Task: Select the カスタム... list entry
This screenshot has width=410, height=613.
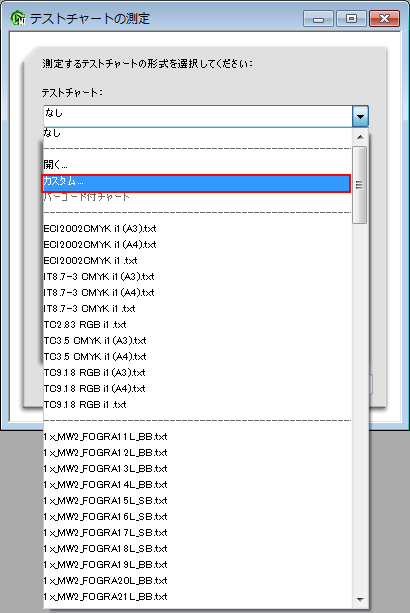Action: coord(196,183)
